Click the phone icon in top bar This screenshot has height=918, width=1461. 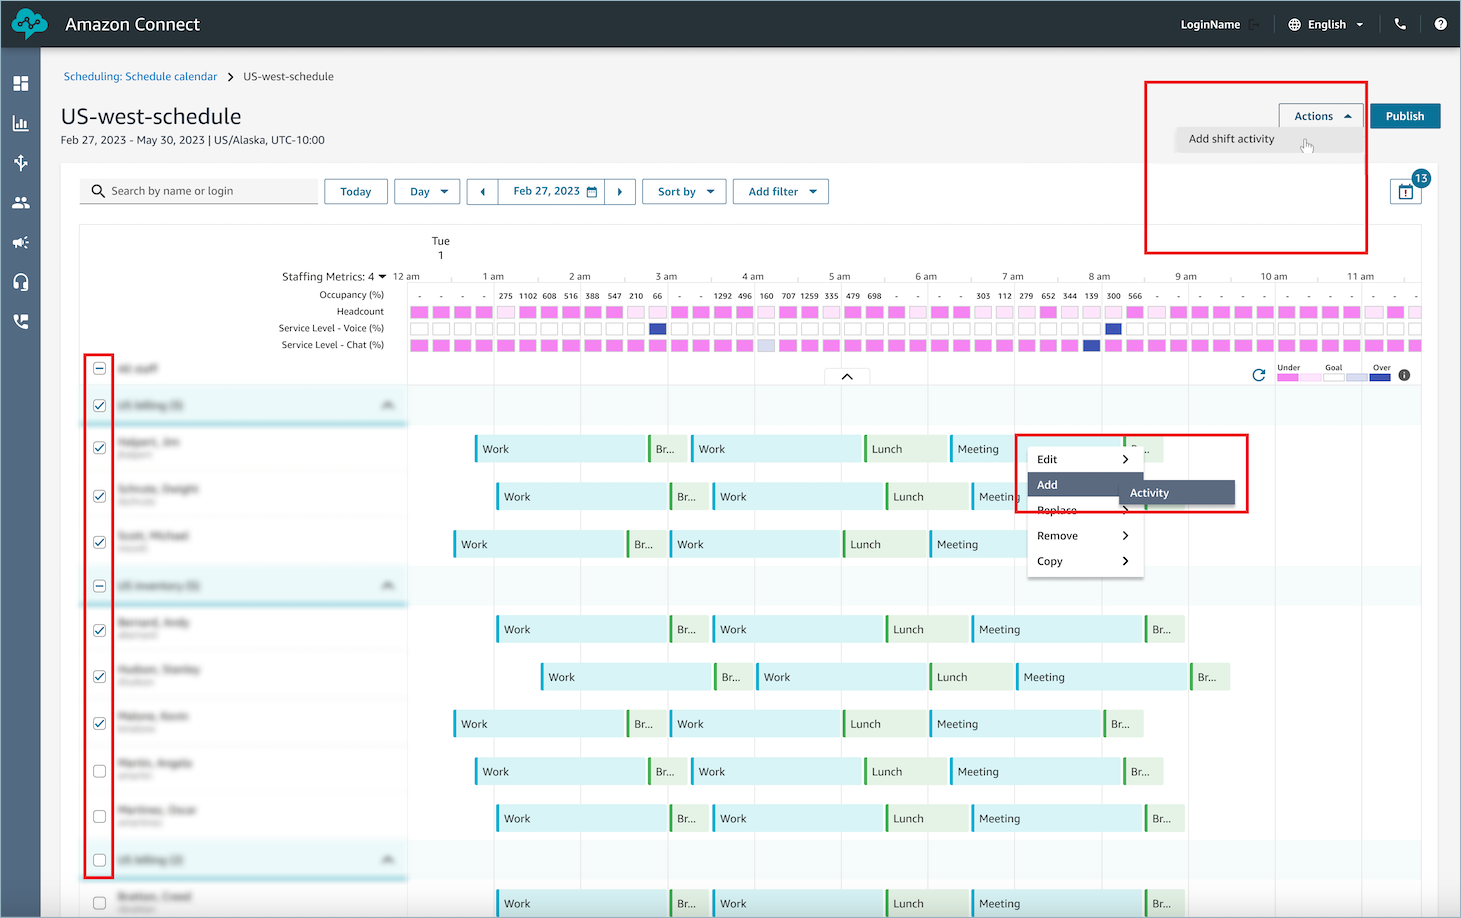coord(1400,24)
